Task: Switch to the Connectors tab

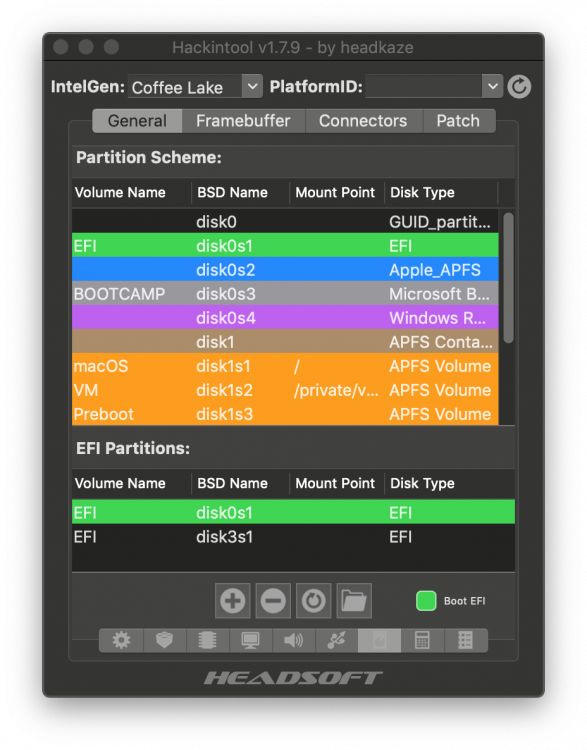Action: tap(363, 121)
